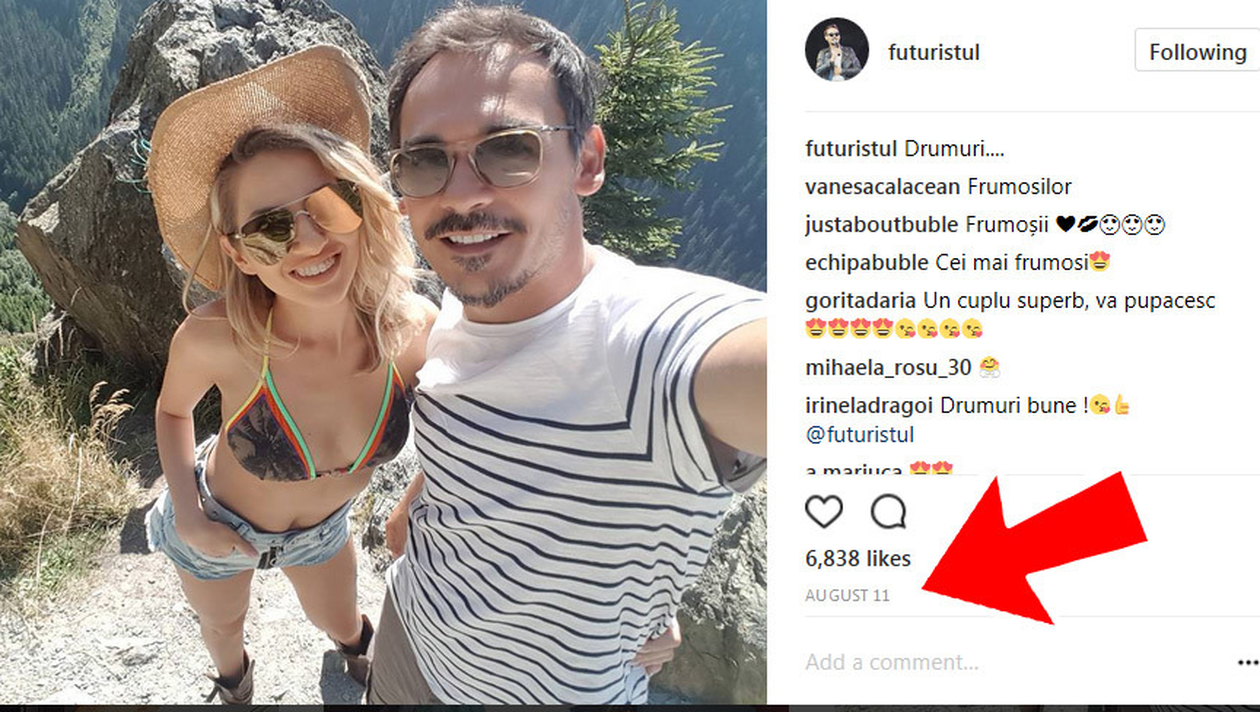Like the post with the heart icon
Screen dimensions: 1260x712
824,512
